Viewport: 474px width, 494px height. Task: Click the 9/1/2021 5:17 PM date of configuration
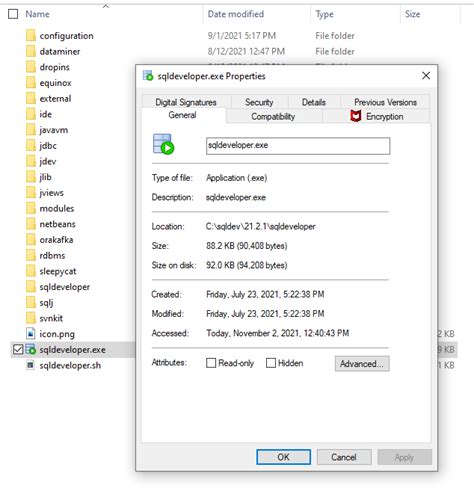[x=242, y=36]
